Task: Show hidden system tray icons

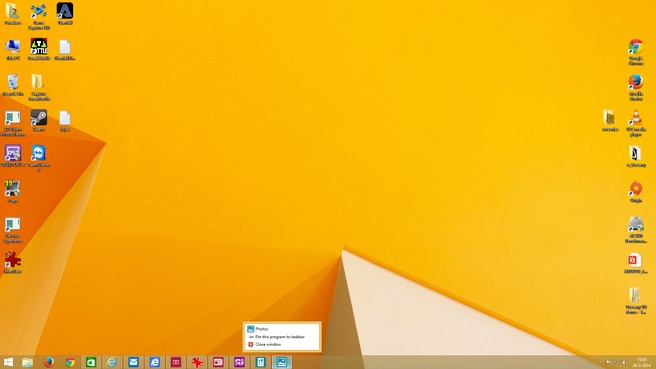Action: pyautogui.click(x=600, y=362)
